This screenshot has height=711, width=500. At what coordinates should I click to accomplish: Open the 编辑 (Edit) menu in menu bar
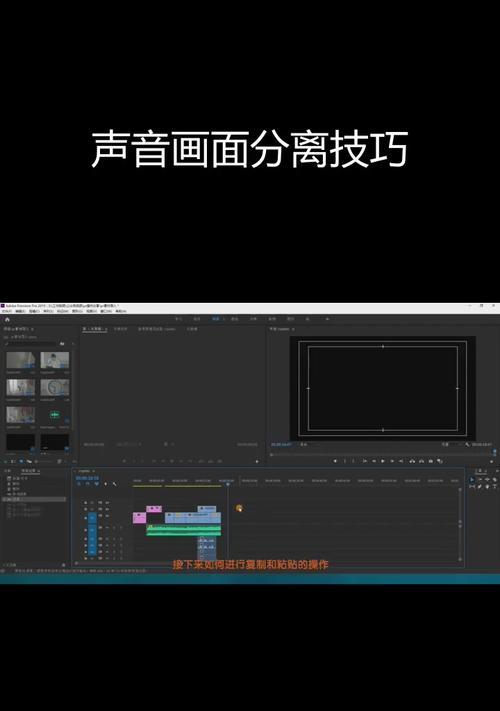tap(20, 312)
